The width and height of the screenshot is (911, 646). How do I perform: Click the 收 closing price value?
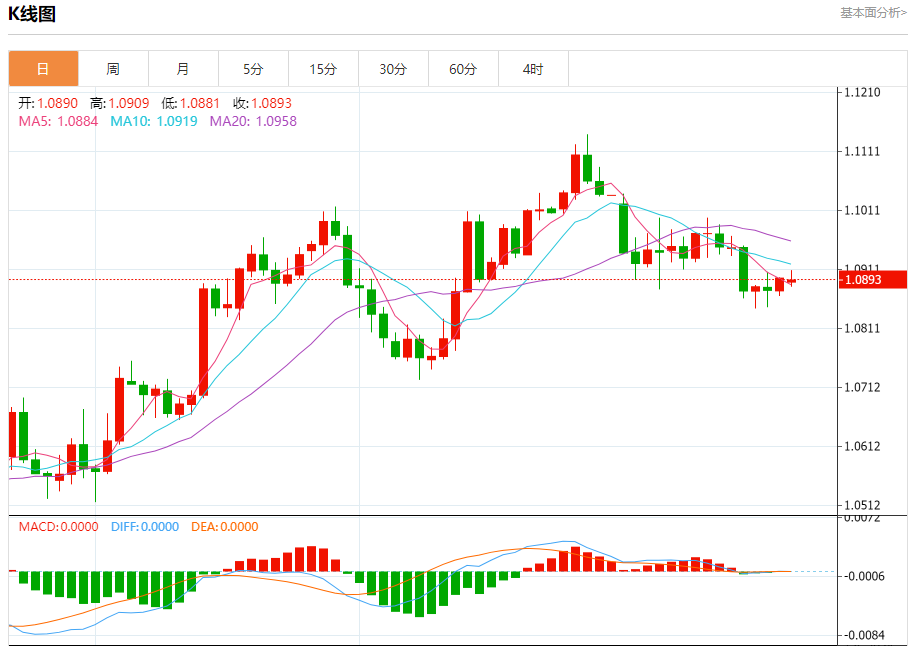click(x=271, y=103)
